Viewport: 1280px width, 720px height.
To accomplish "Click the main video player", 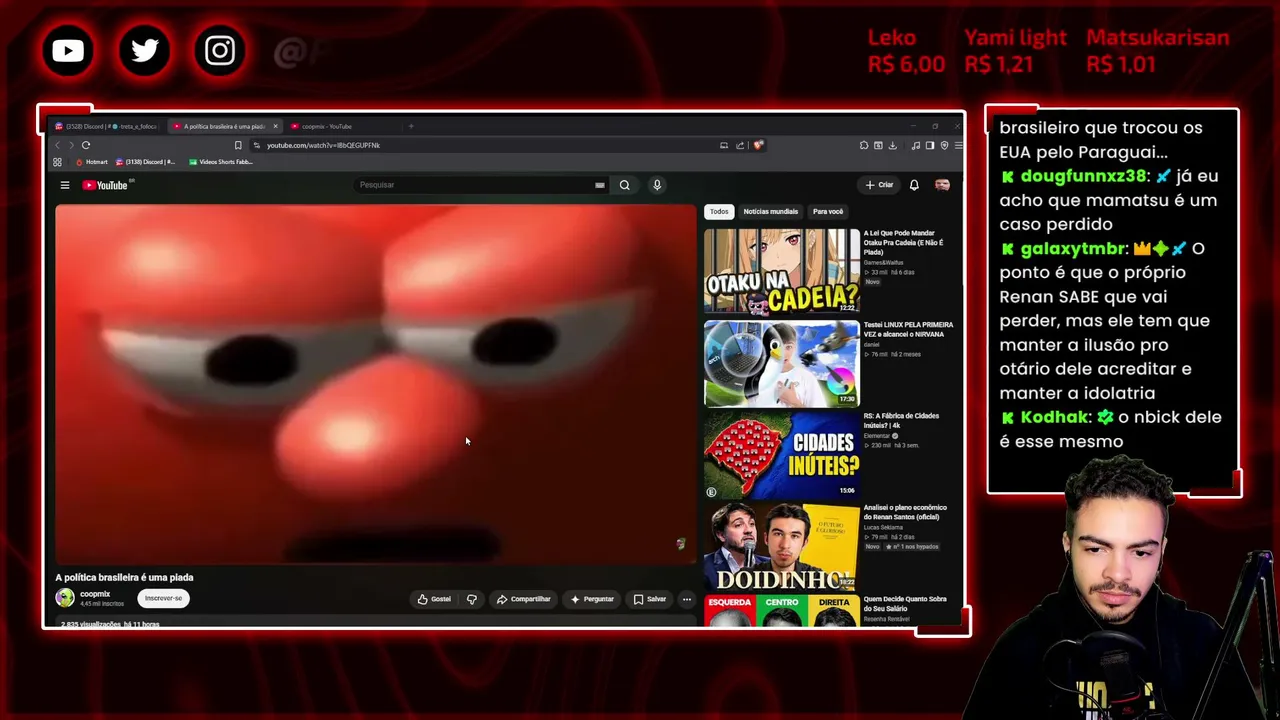I will [375, 384].
